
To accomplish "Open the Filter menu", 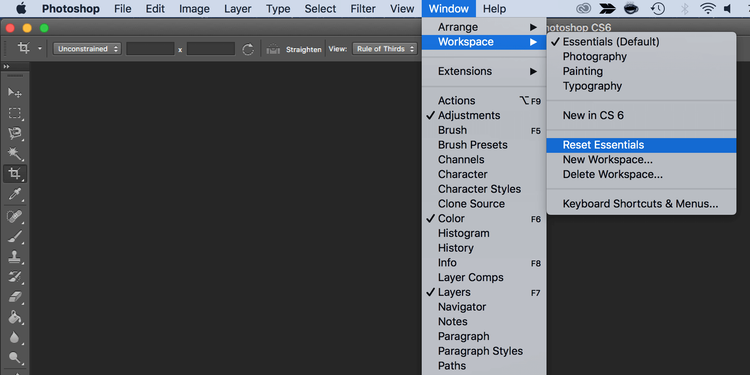I will [364, 9].
